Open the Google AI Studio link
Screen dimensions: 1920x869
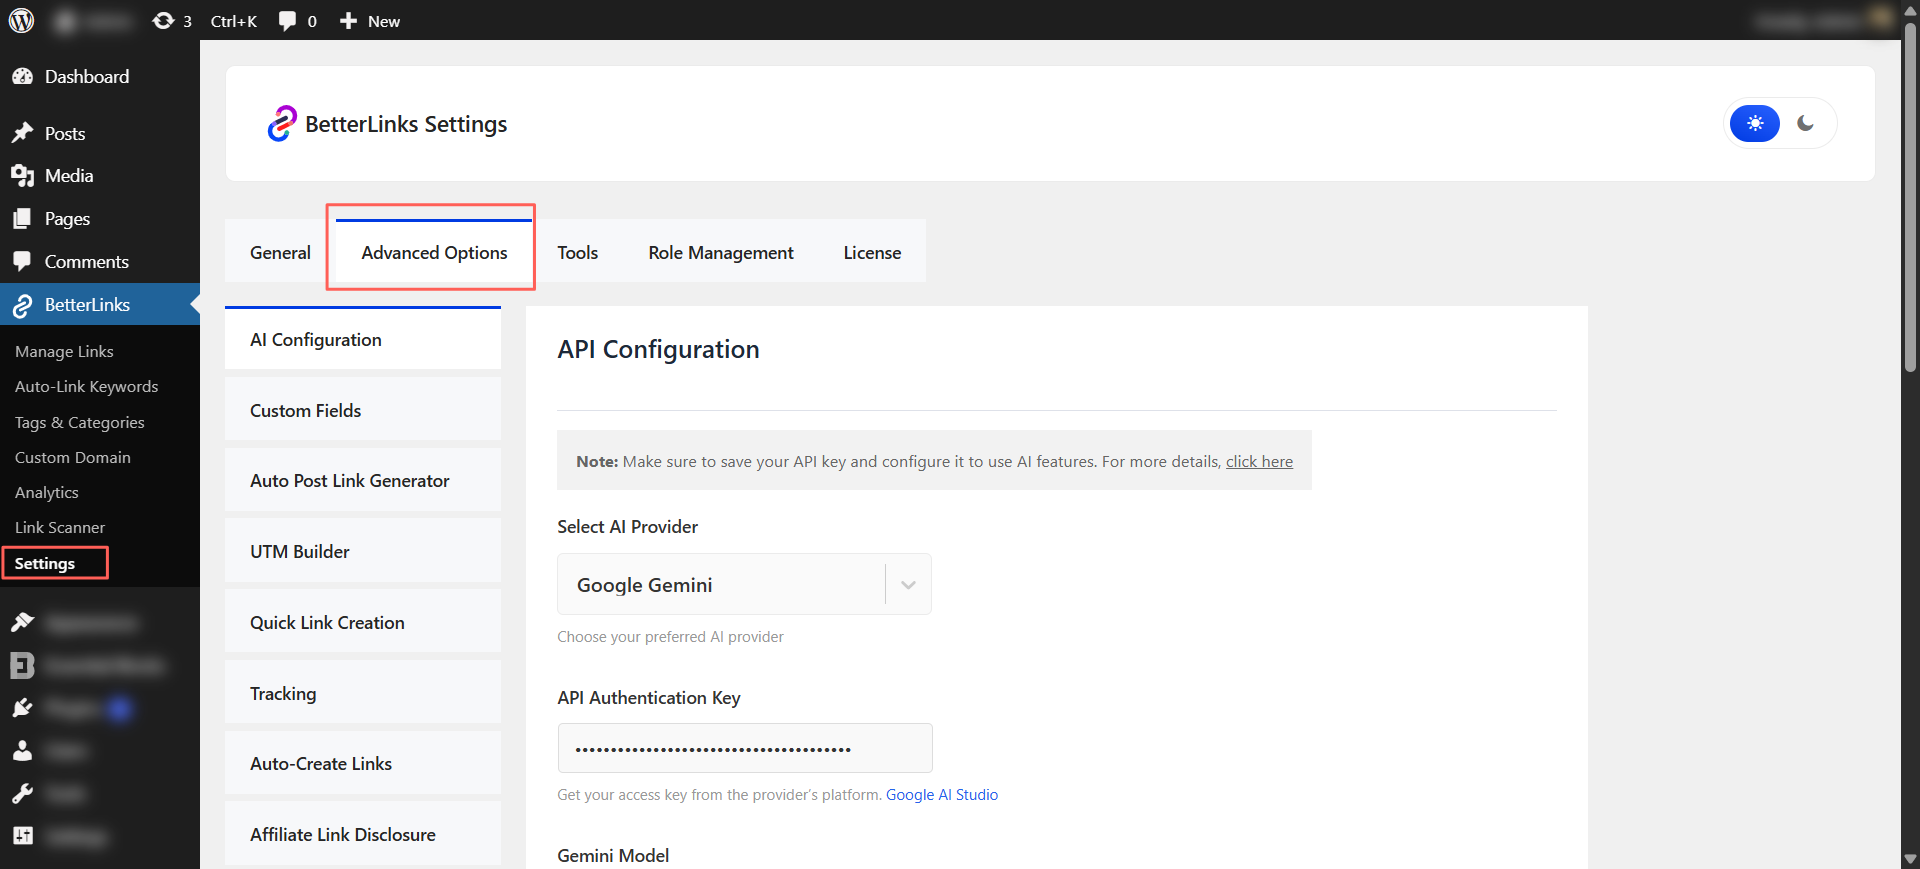click(942, 795)
